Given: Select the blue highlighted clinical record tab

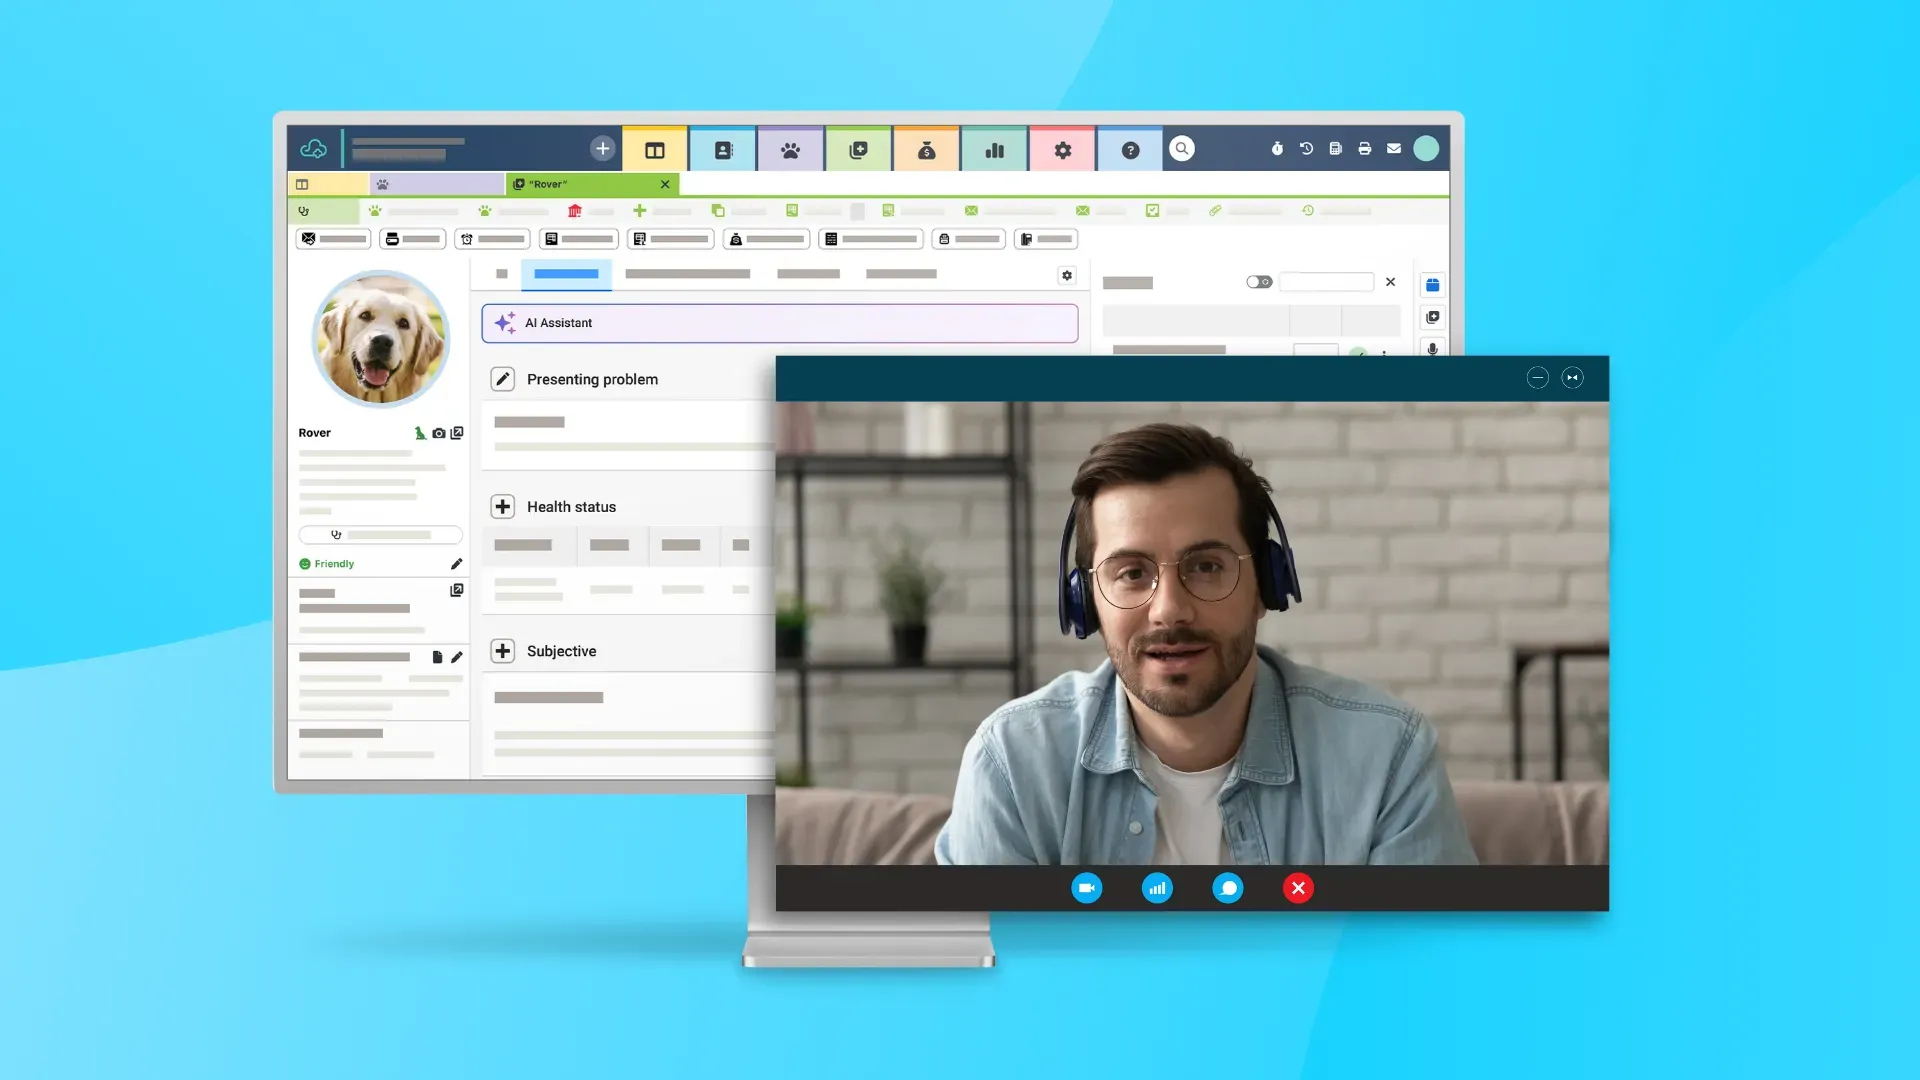Looking at the screenshot, I should pos(566,273).
